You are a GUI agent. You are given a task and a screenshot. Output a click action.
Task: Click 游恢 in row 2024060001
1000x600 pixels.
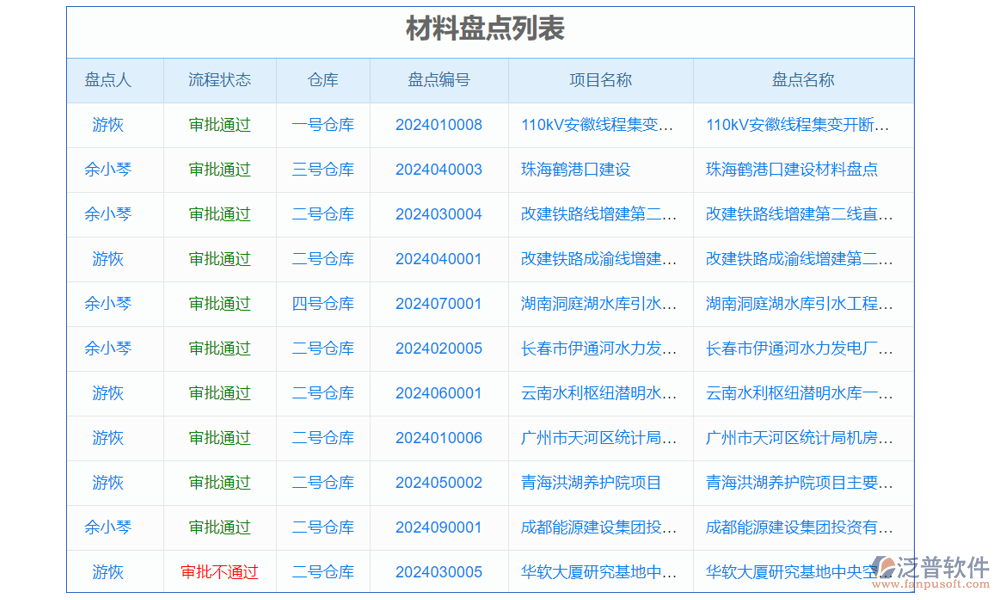tap(108, 393)
